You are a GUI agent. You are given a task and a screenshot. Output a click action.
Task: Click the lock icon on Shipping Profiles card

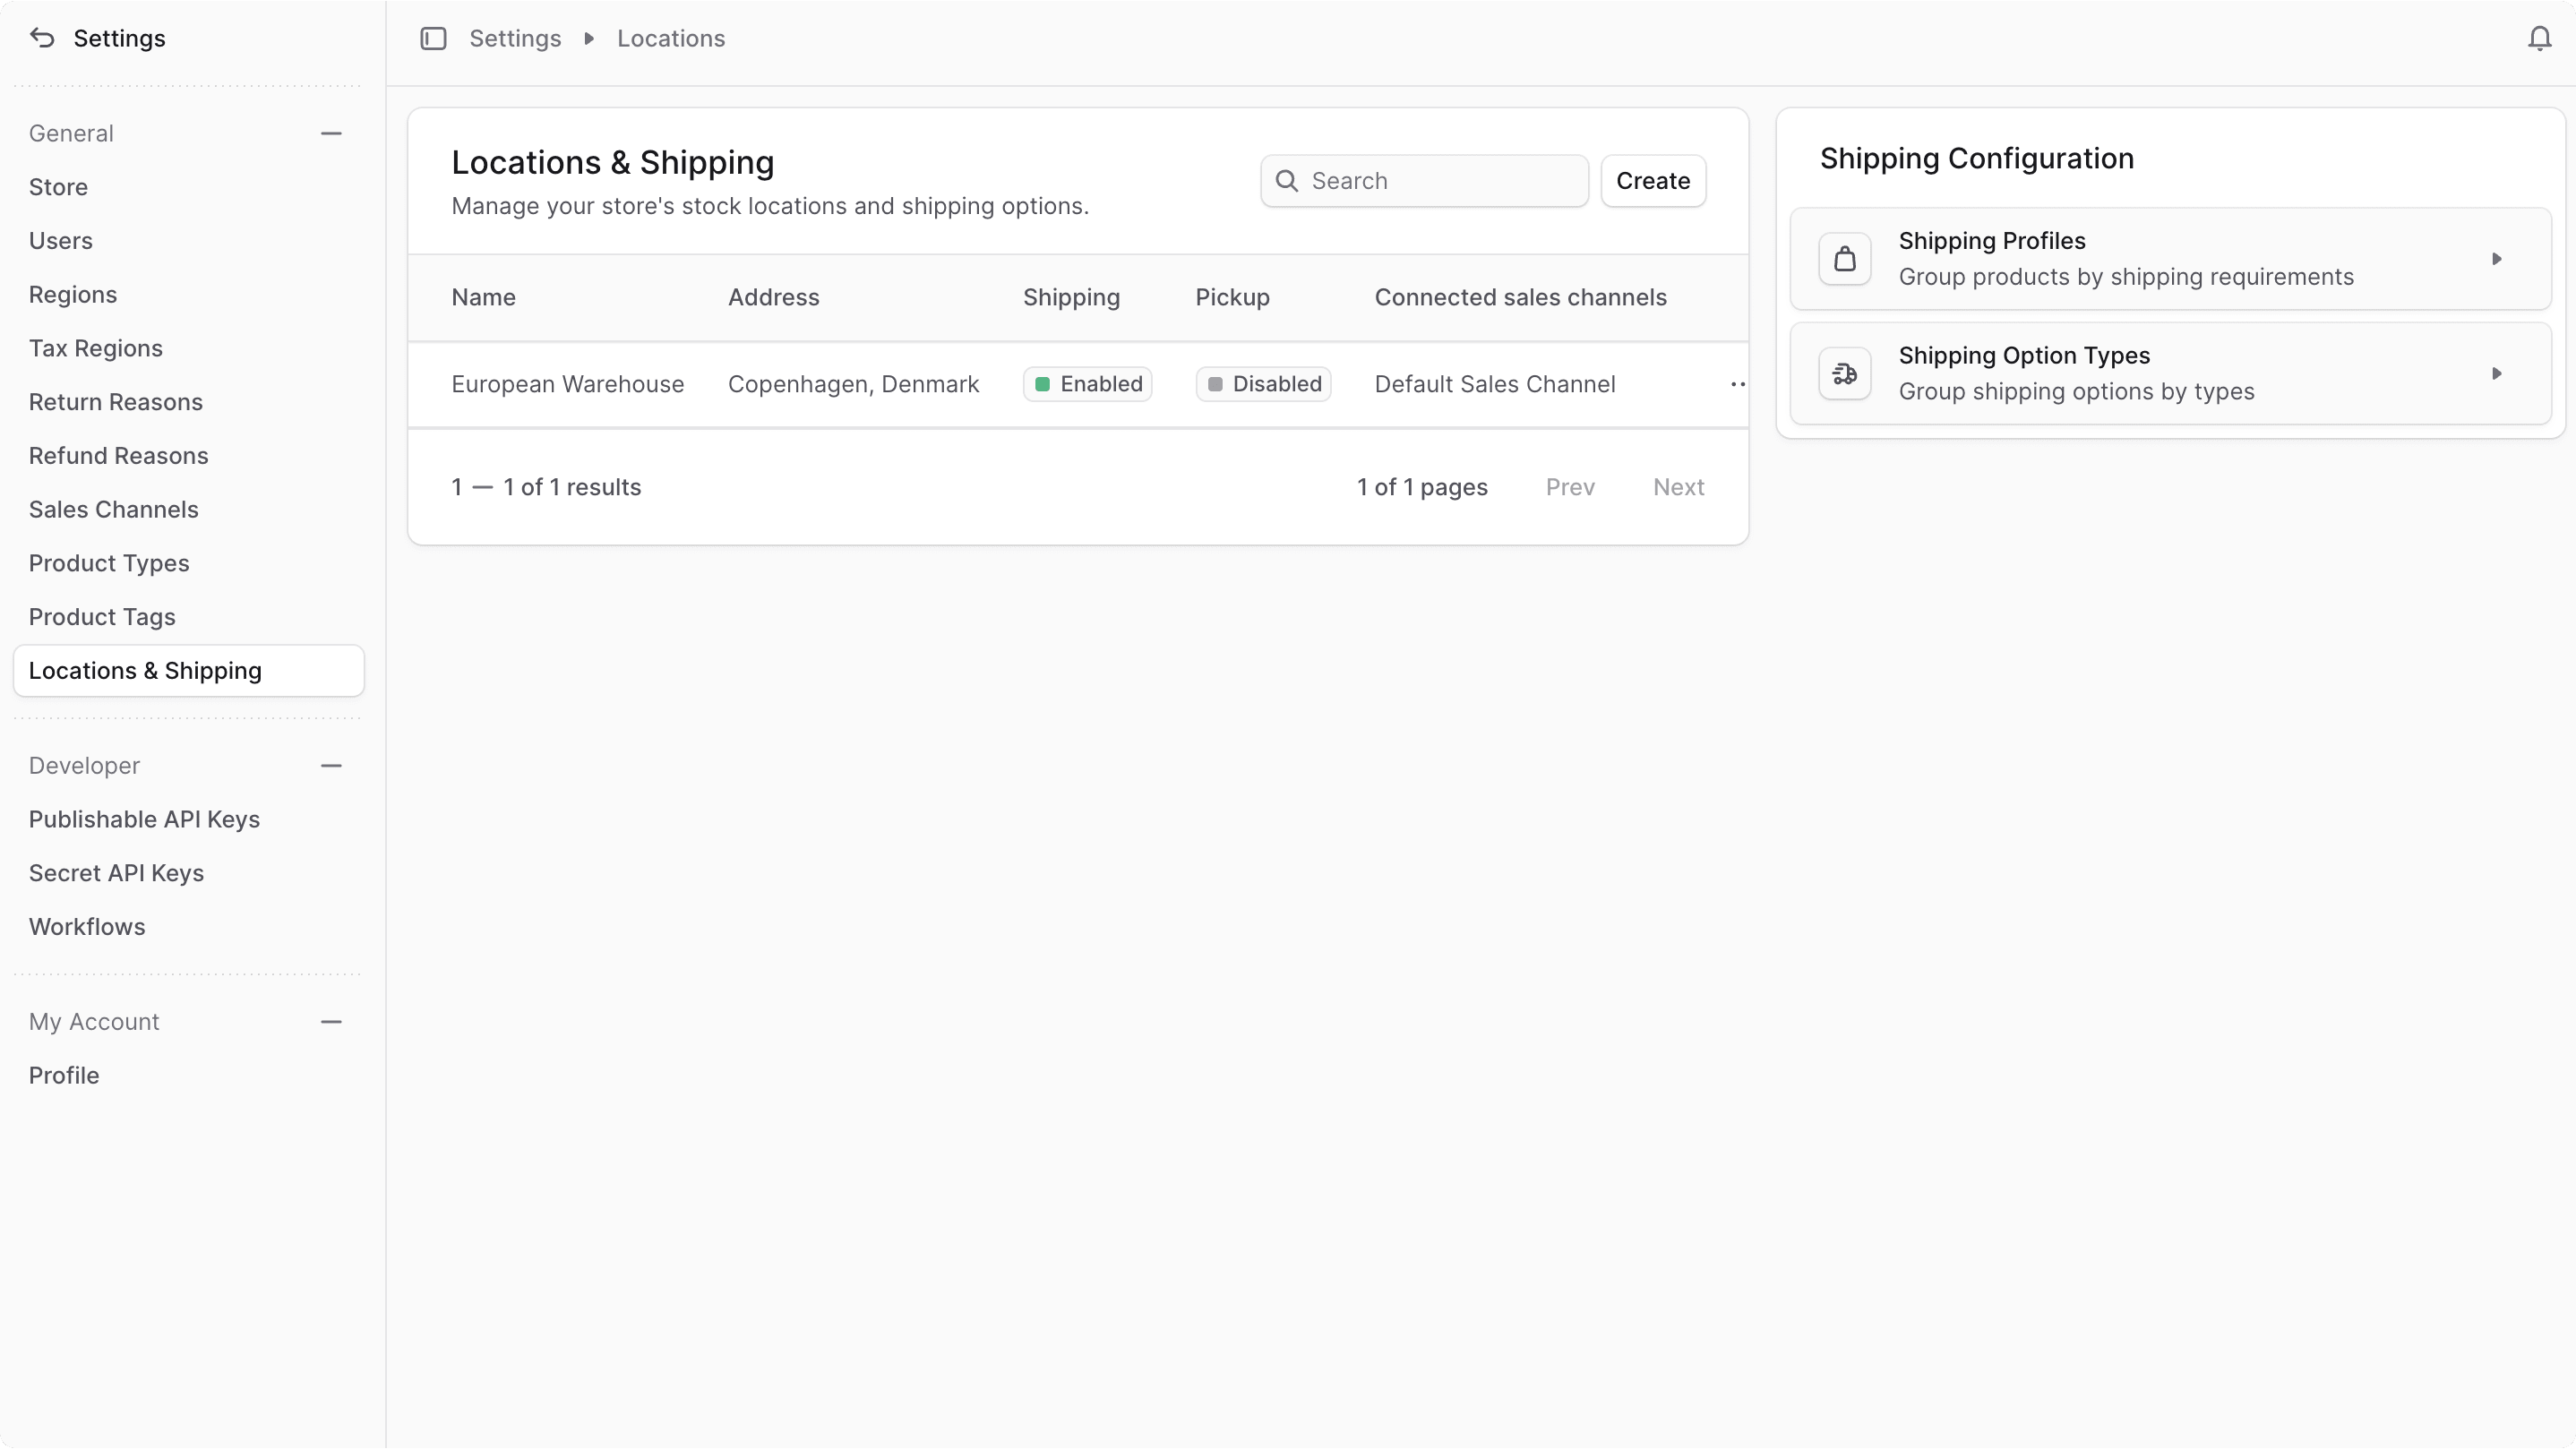1845,258
